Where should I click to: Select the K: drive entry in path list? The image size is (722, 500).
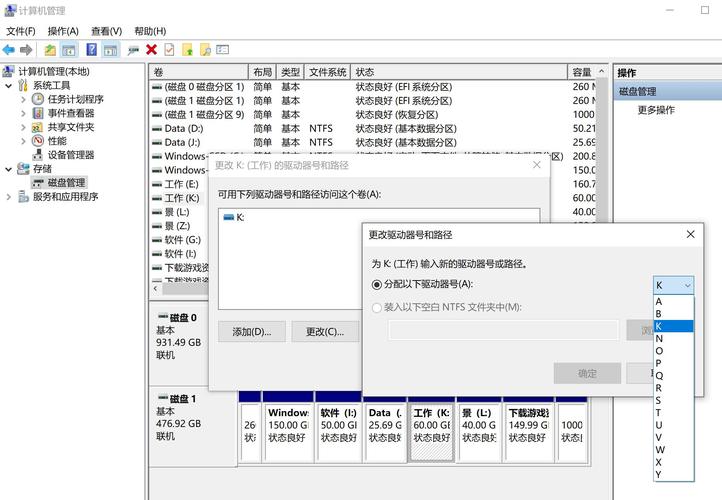(x=233, y=217)
